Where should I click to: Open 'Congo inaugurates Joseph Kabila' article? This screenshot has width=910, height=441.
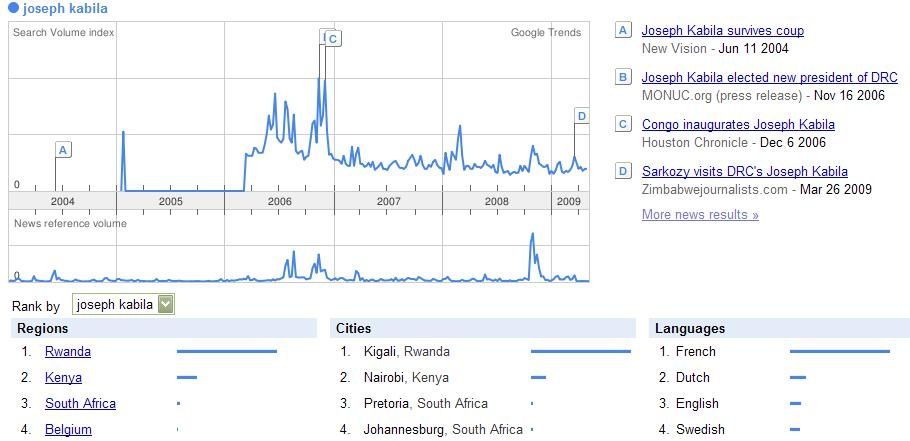pos(738,125)
